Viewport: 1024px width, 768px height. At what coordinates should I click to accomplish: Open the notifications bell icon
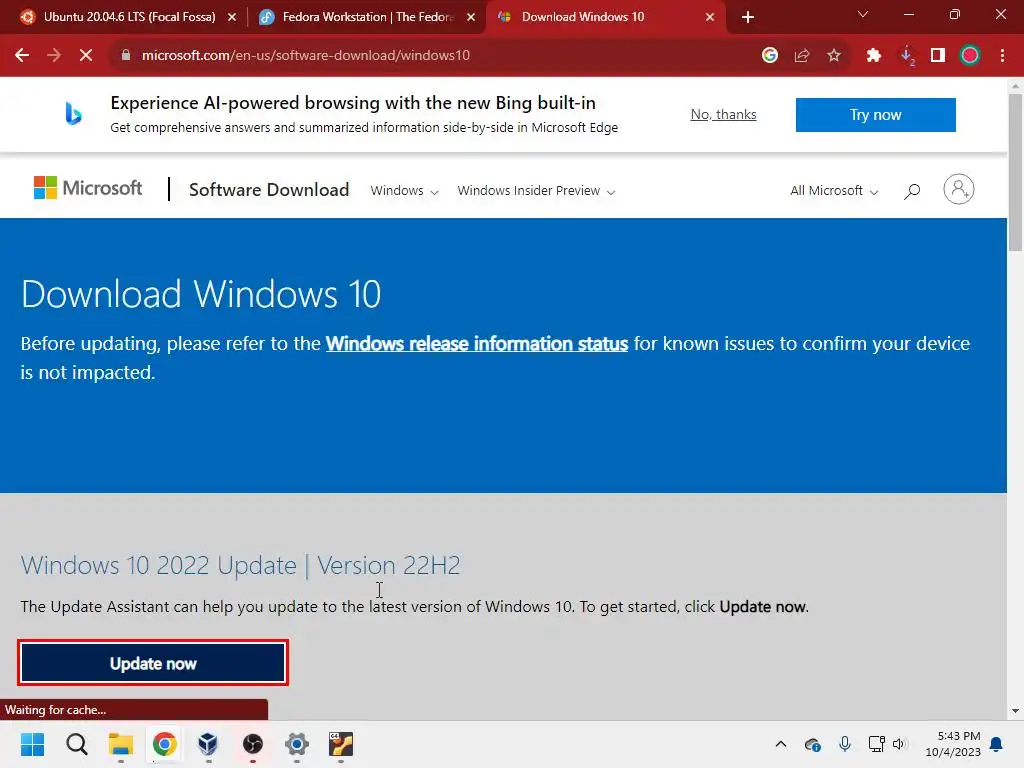(997, 744)
